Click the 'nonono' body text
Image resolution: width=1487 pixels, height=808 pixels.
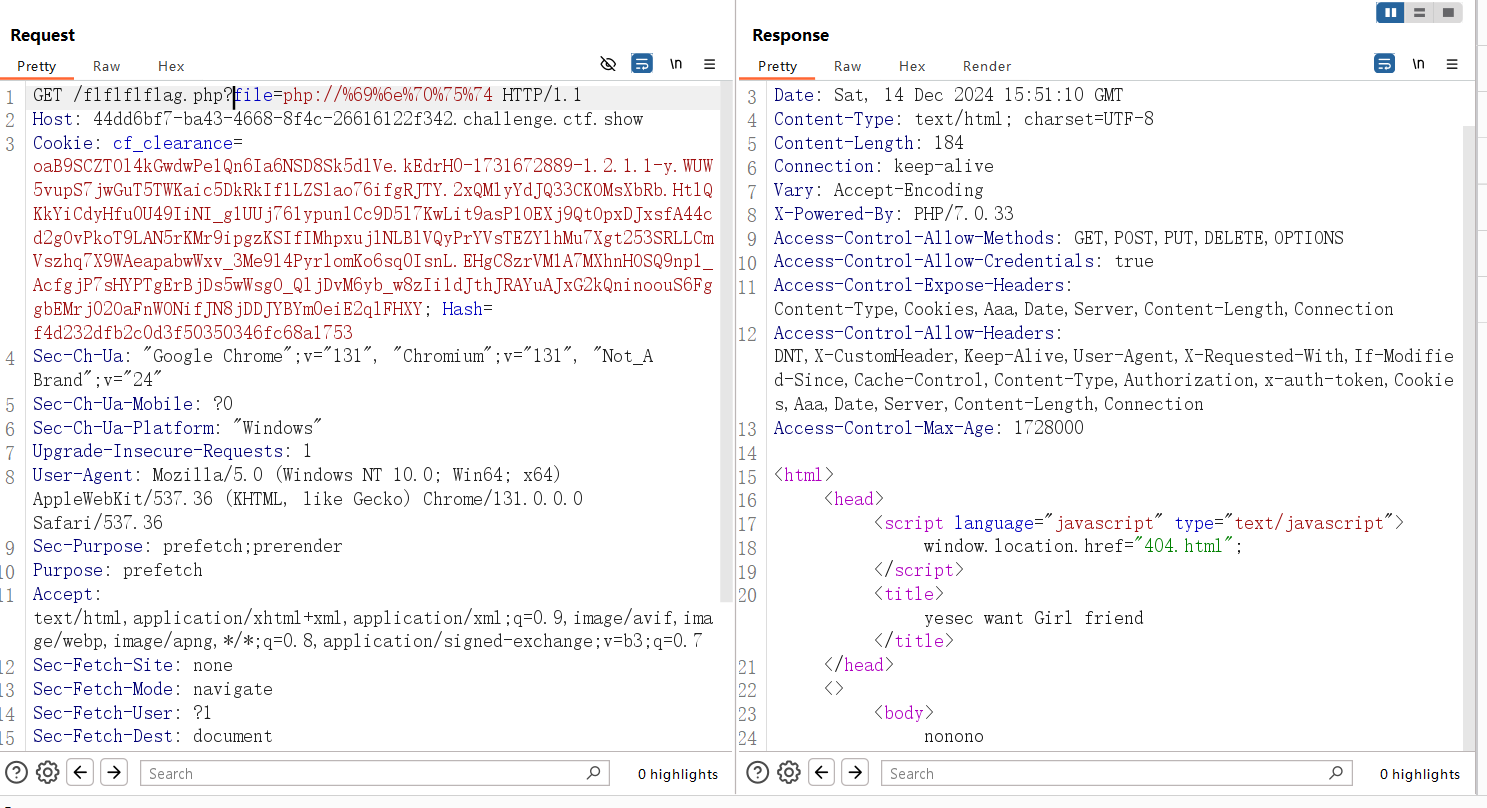(954, 736)
